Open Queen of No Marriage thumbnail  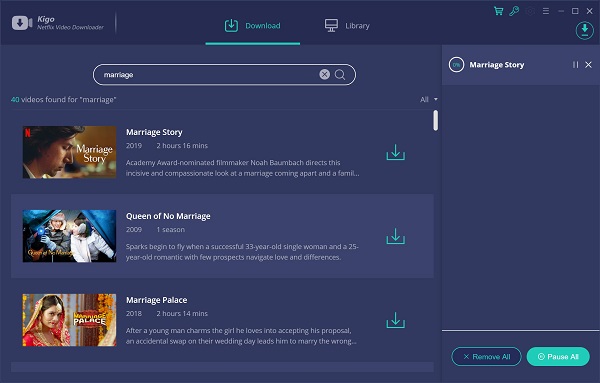click(69, 236)
